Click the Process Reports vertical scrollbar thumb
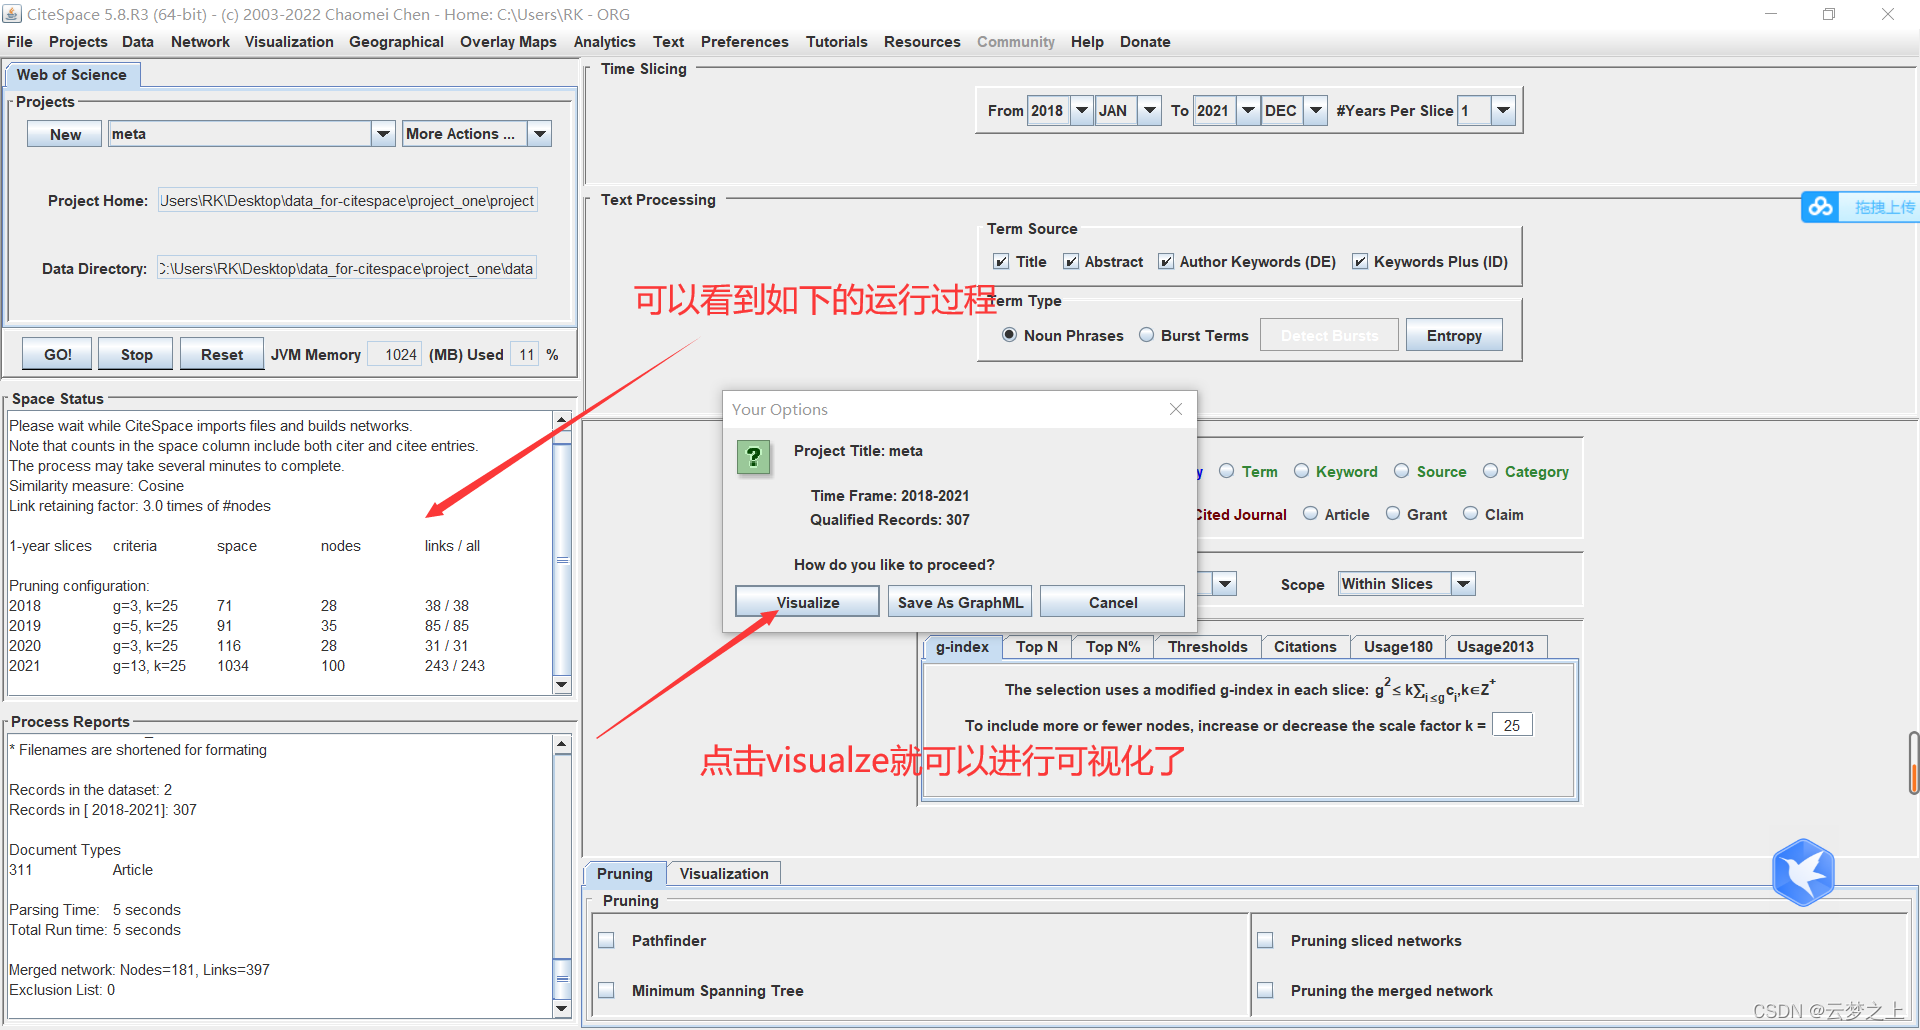The height and width of the screenshot is (1030, 1920). [x=562, y=978]
